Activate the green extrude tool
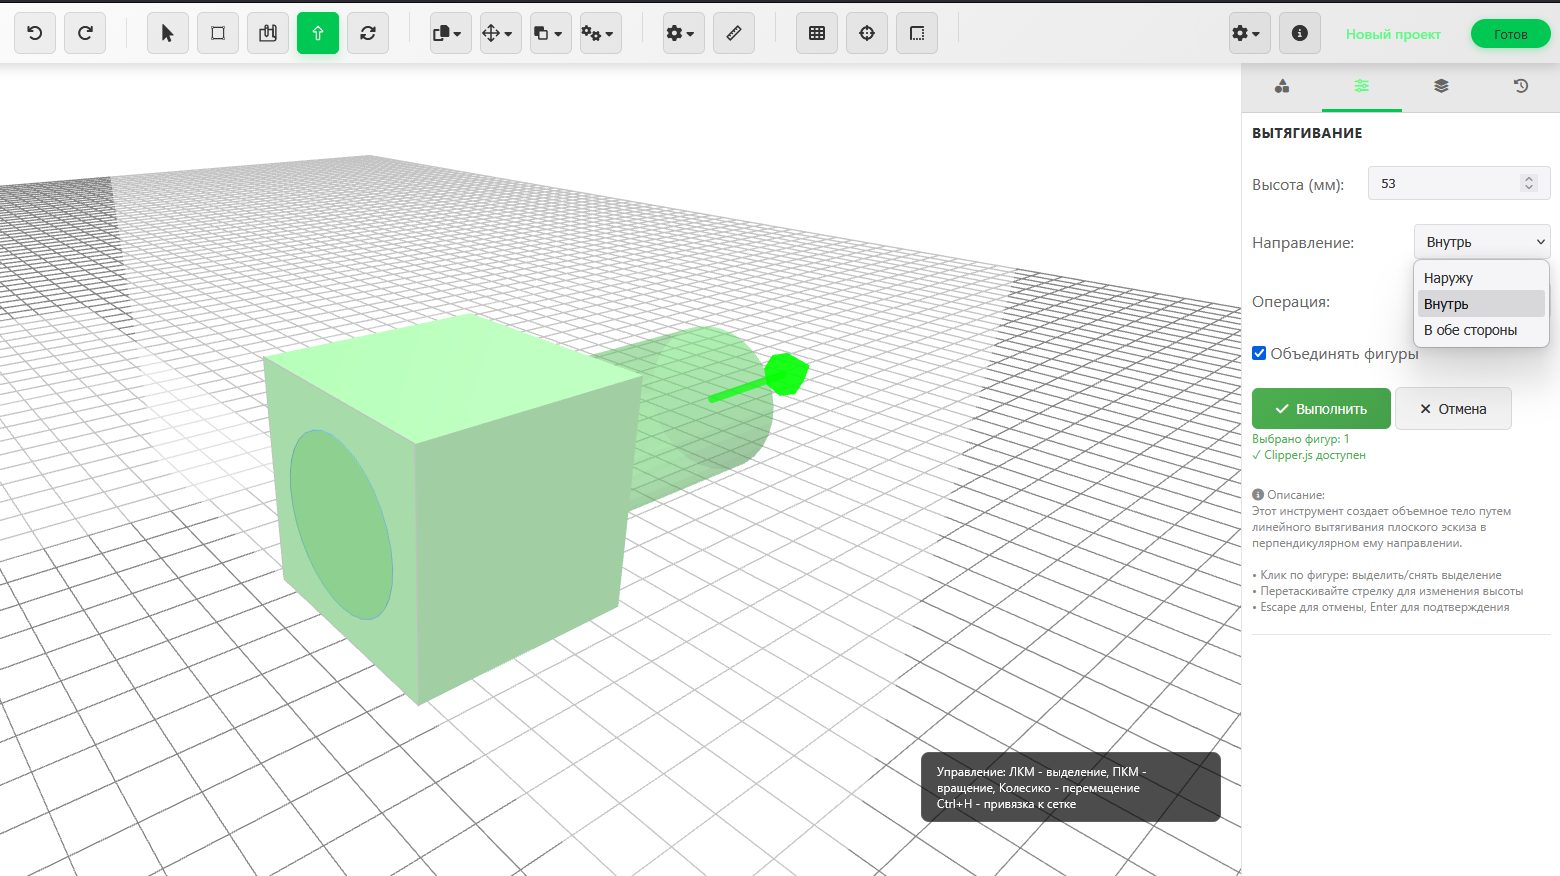Image resolution: width=1560 pixels, height=876 pixels. [318, 33]
